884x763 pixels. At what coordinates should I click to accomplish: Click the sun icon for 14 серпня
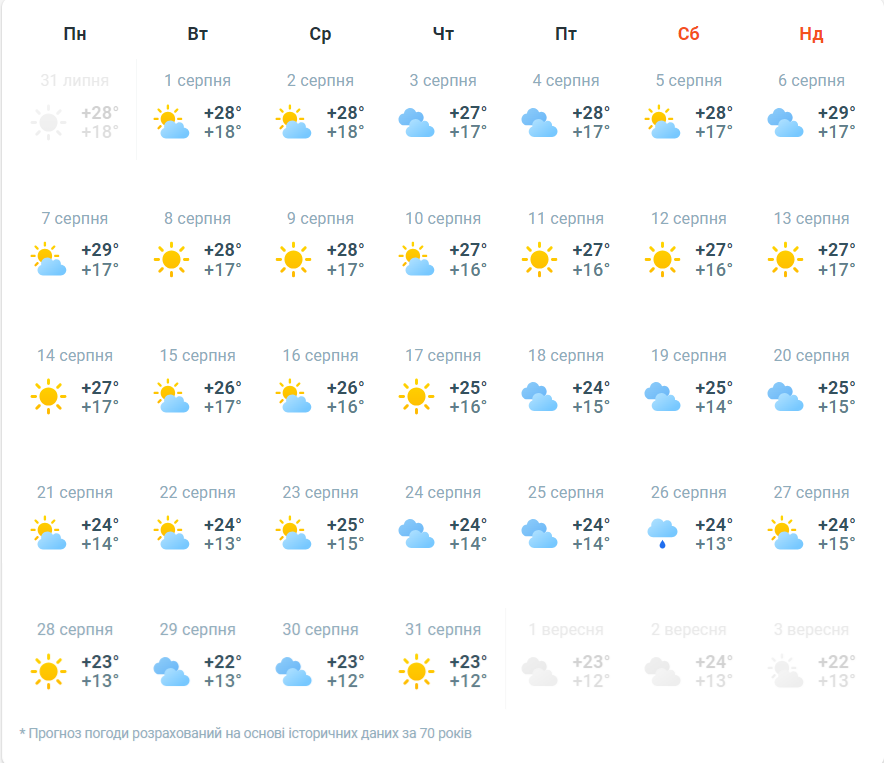tap(48, 397)
